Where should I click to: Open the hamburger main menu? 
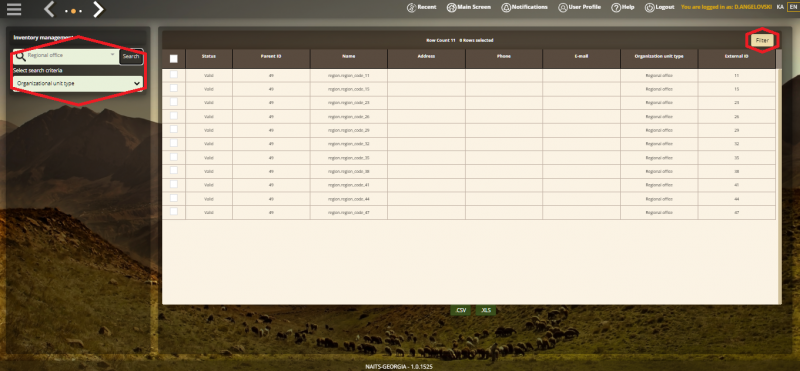pyautogui.click(x=14, y=9)
